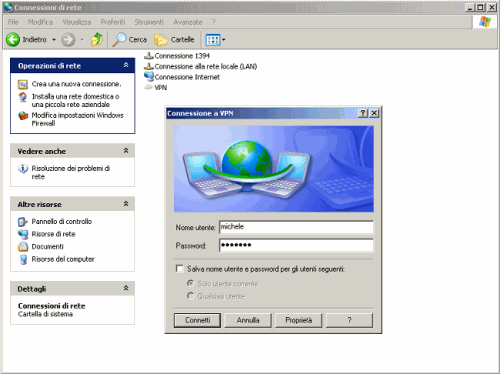Open Documenti link
Viewport: 500px width, 374px height.
click(47, 247)
